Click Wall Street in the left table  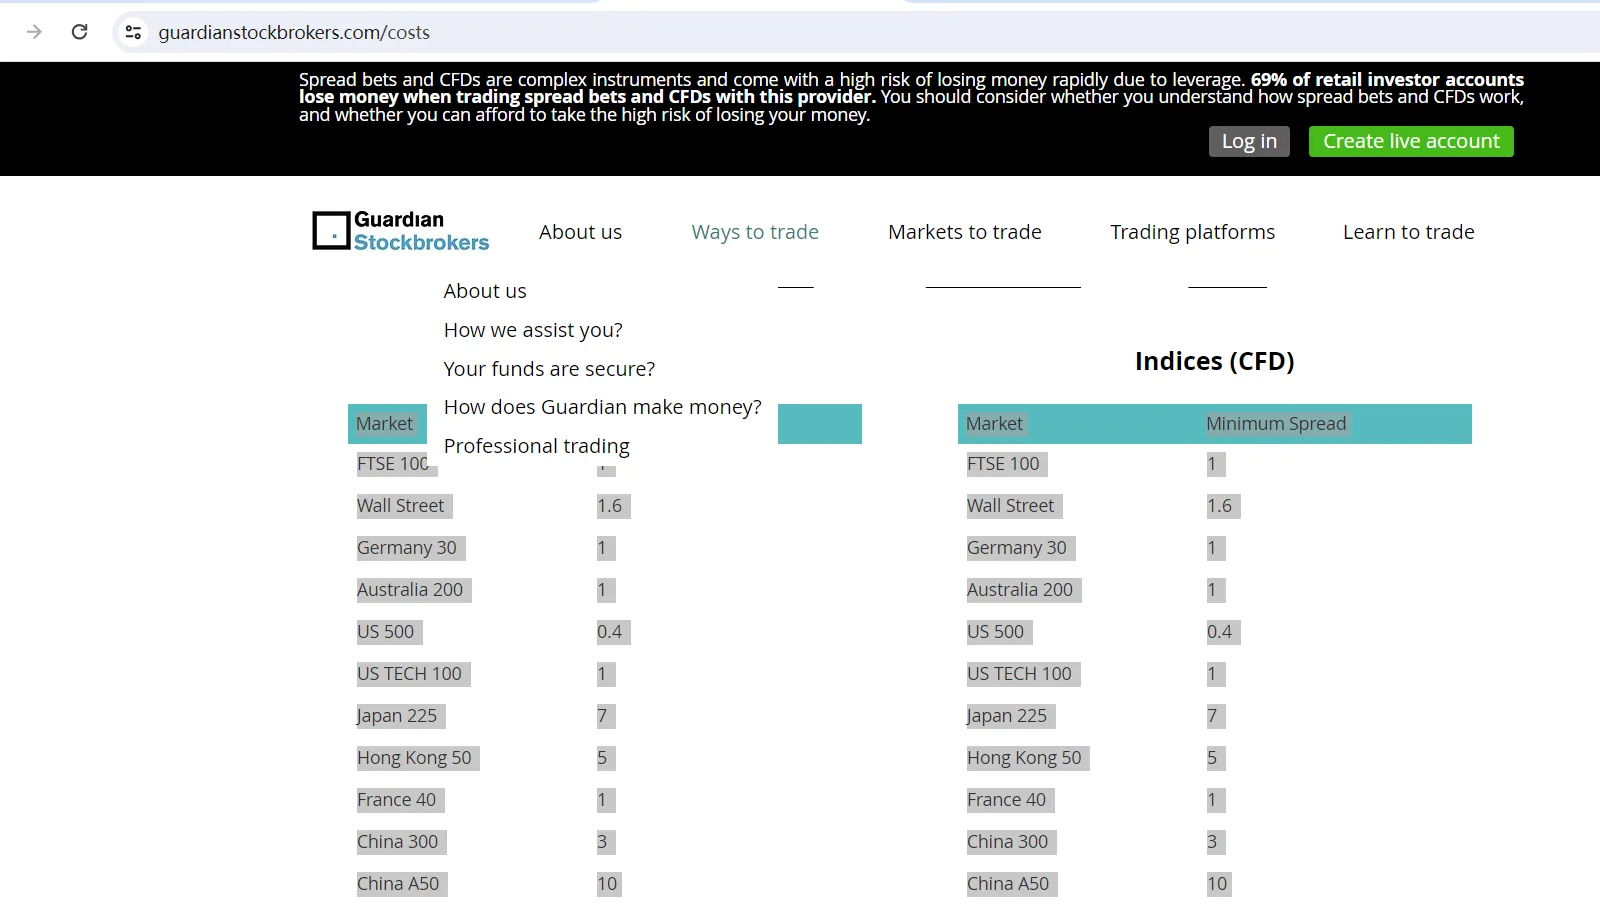[400, 506]
